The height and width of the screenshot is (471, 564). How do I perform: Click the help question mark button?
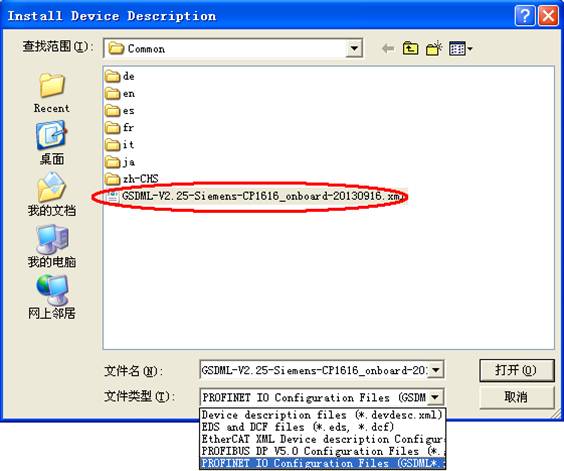click(x=524, y=16)
